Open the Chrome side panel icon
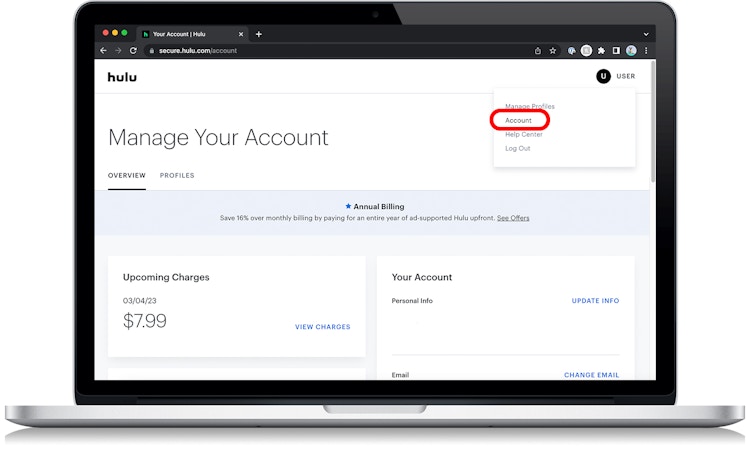 [616, 51]
